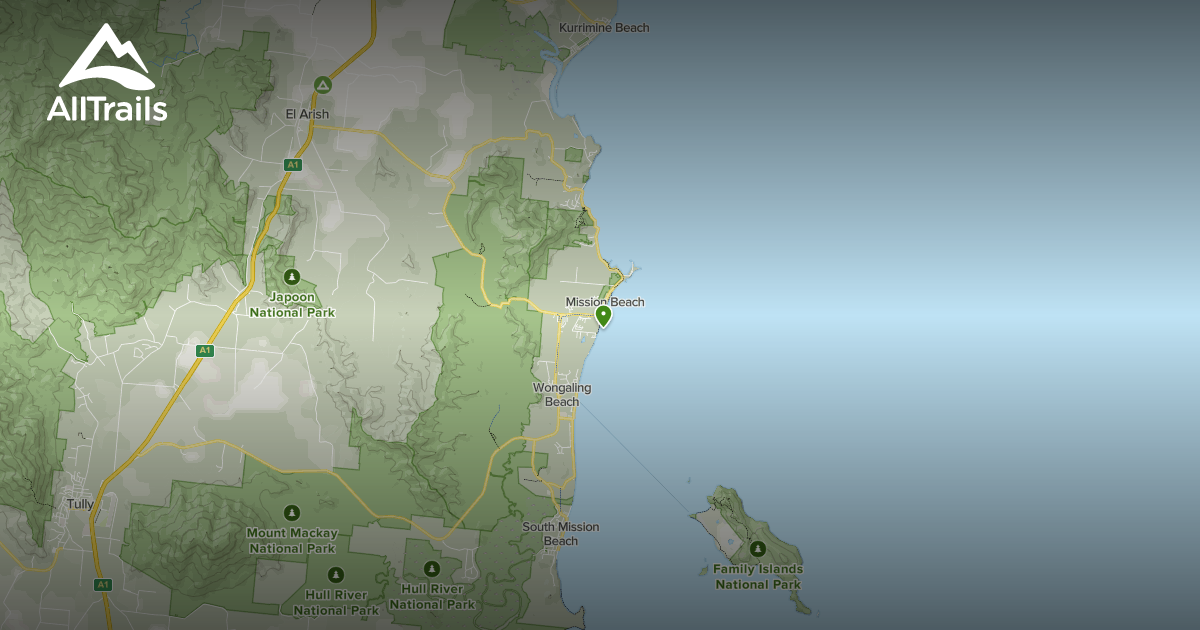Viewport: 1200px width, 630px height.
Task: Click the South Mission Beach label
Action: [561, 534]
